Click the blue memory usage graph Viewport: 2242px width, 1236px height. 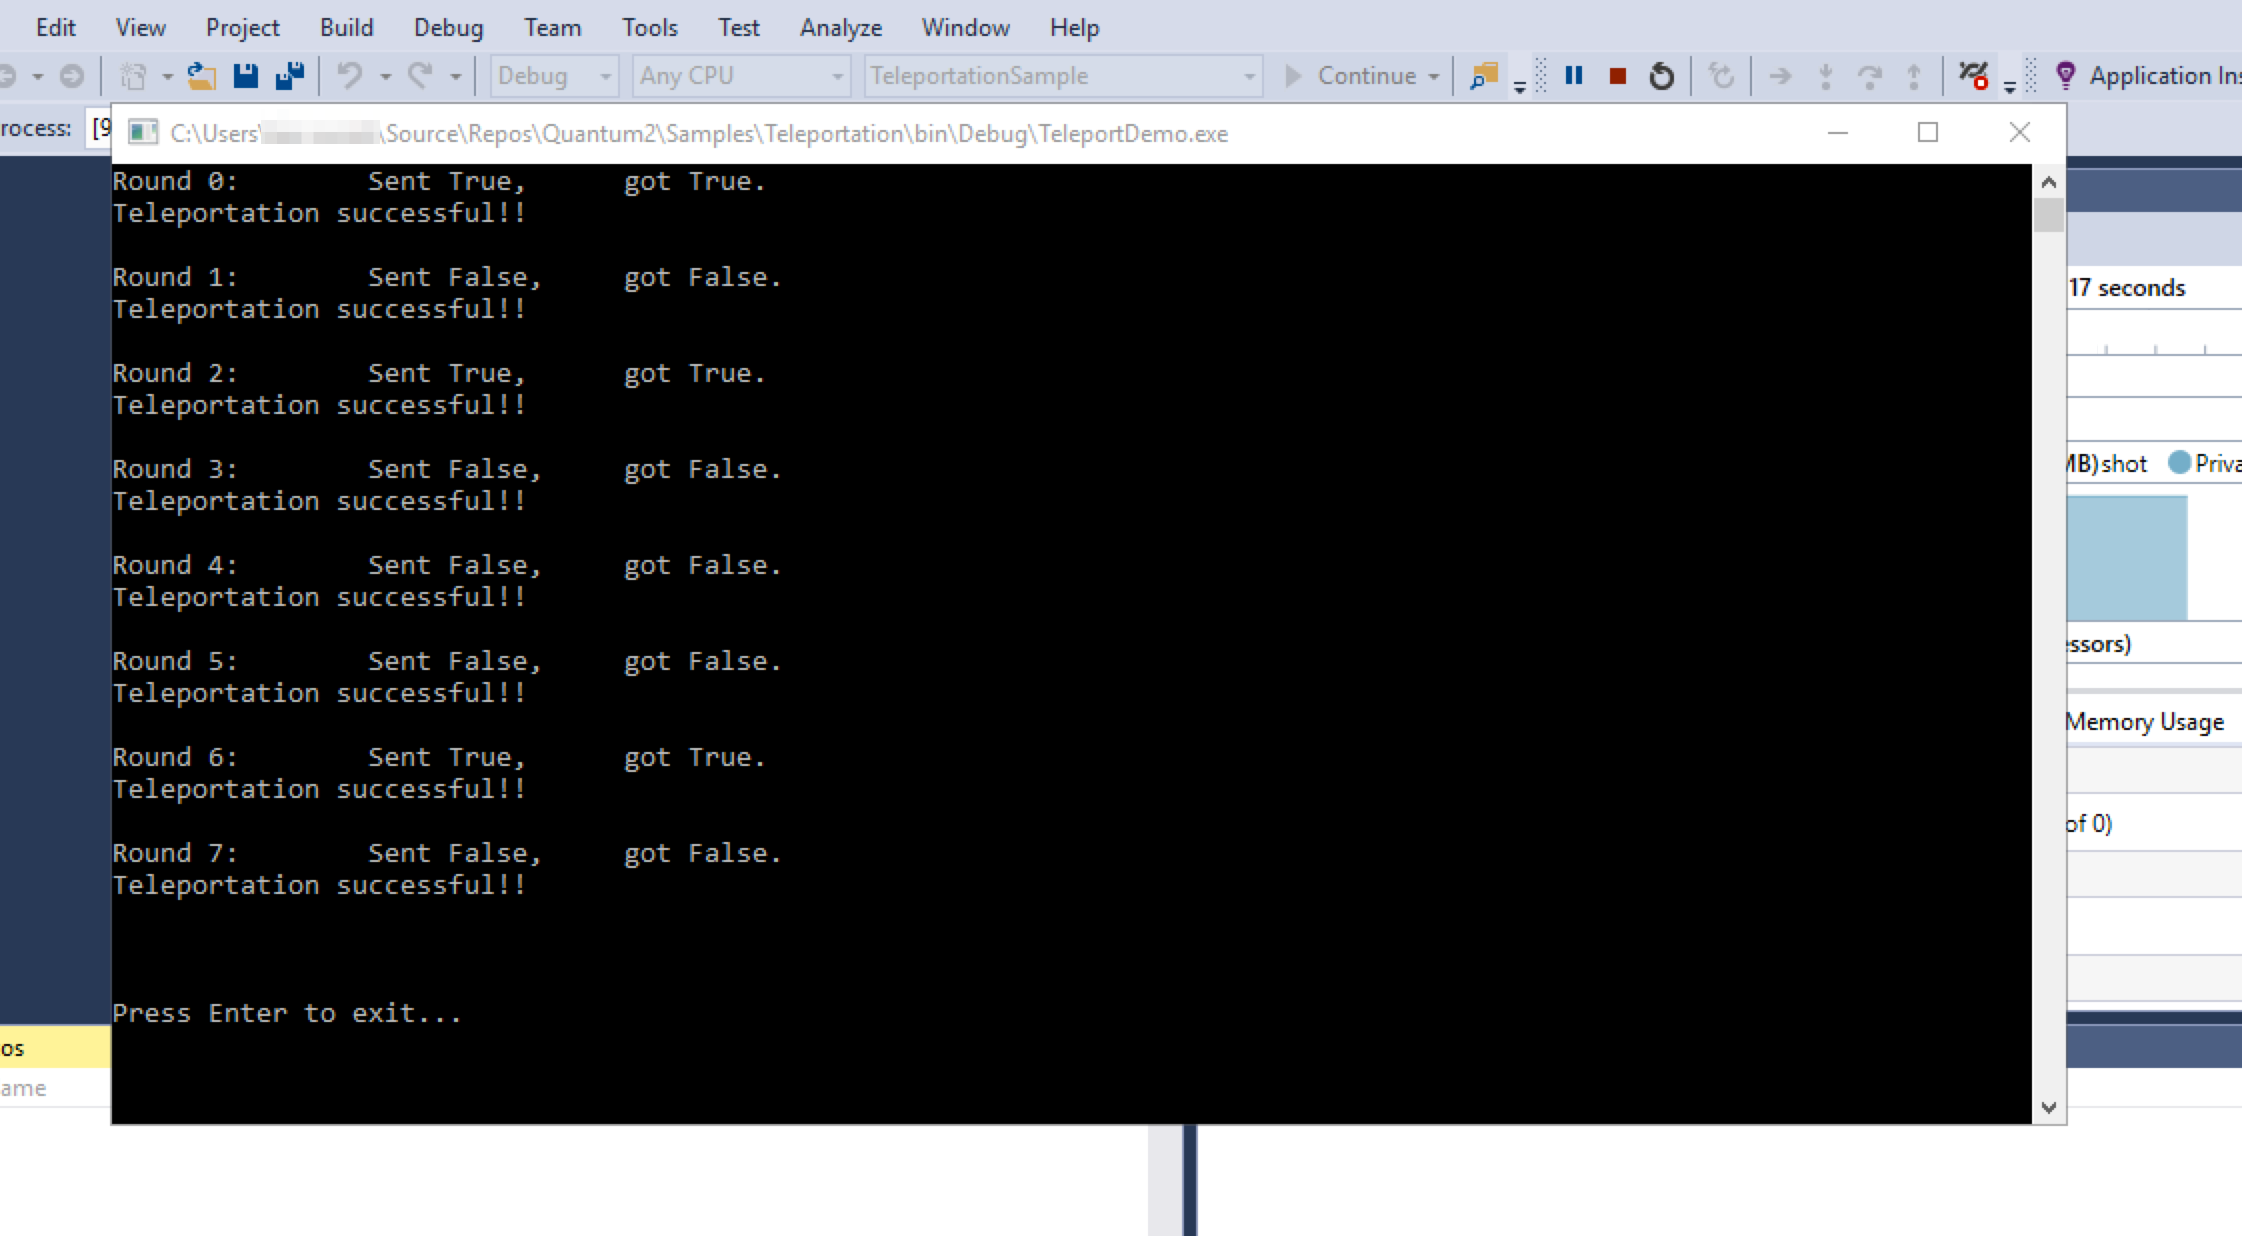(x=2126, y=557)
